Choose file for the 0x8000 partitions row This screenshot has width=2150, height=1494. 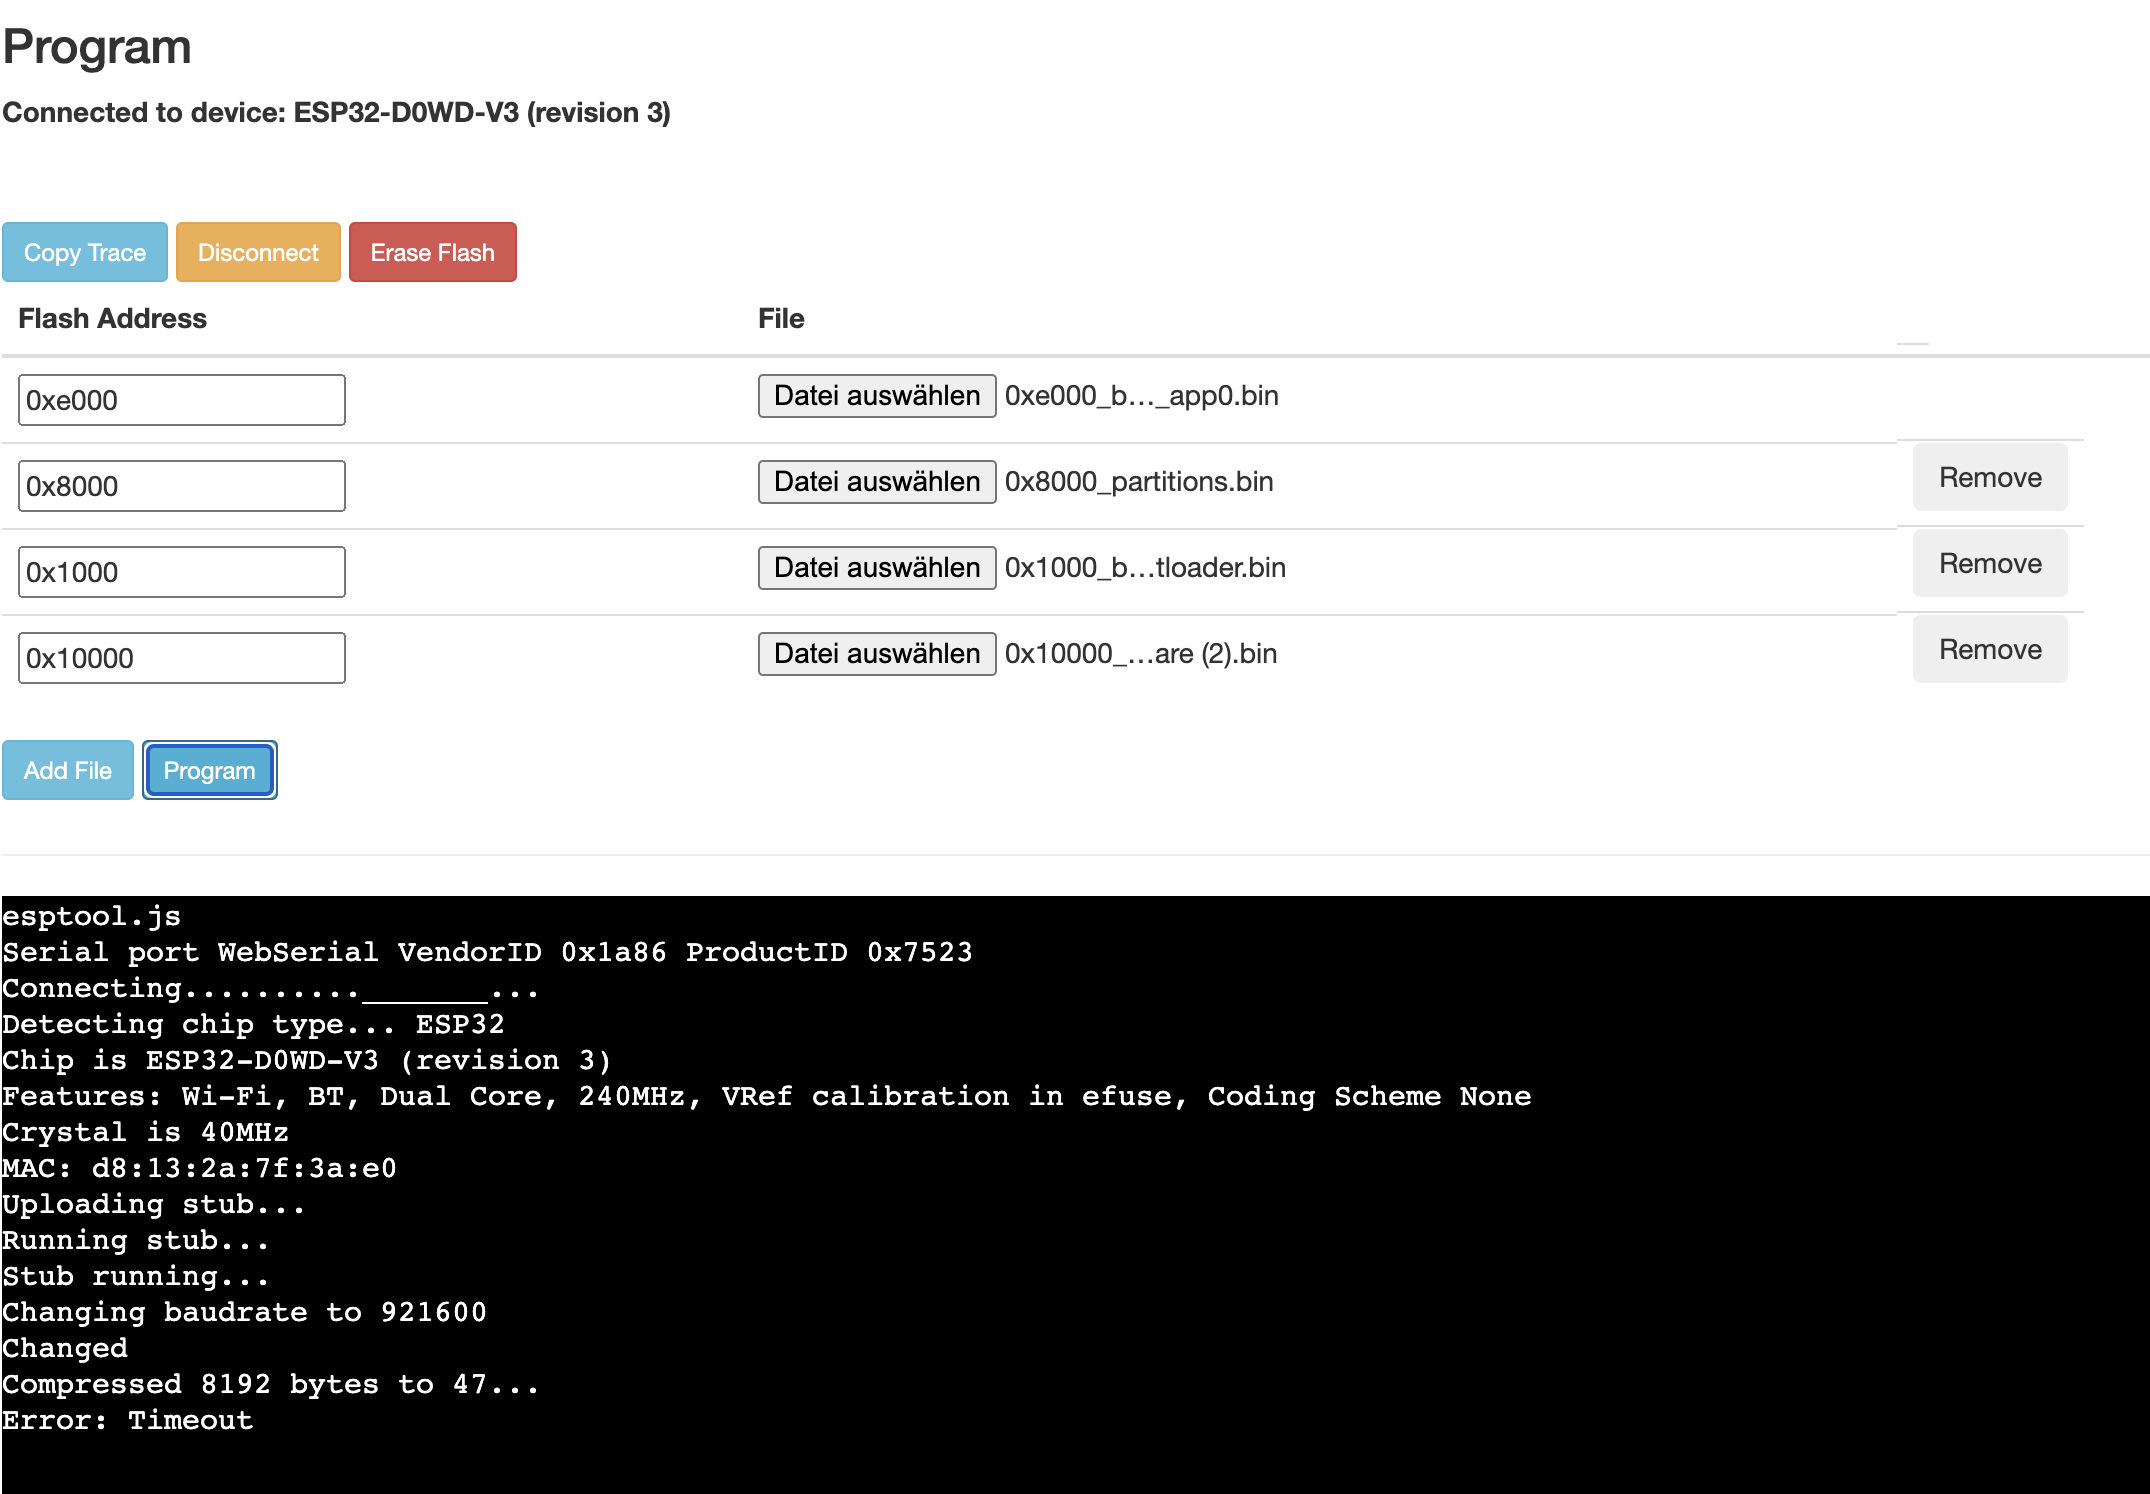[877, 482]
